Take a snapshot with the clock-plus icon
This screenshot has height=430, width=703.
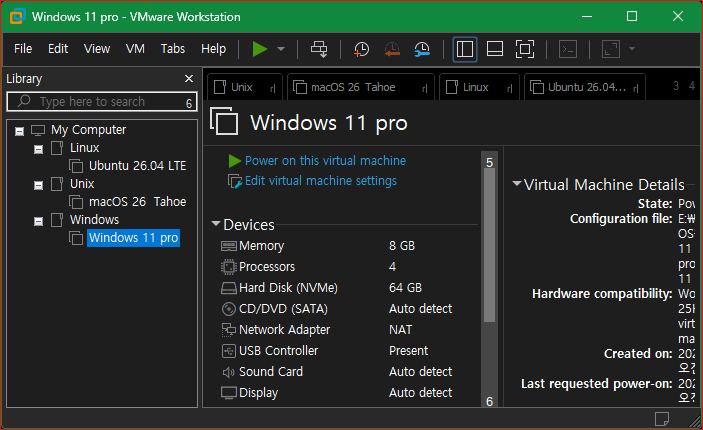361,49
